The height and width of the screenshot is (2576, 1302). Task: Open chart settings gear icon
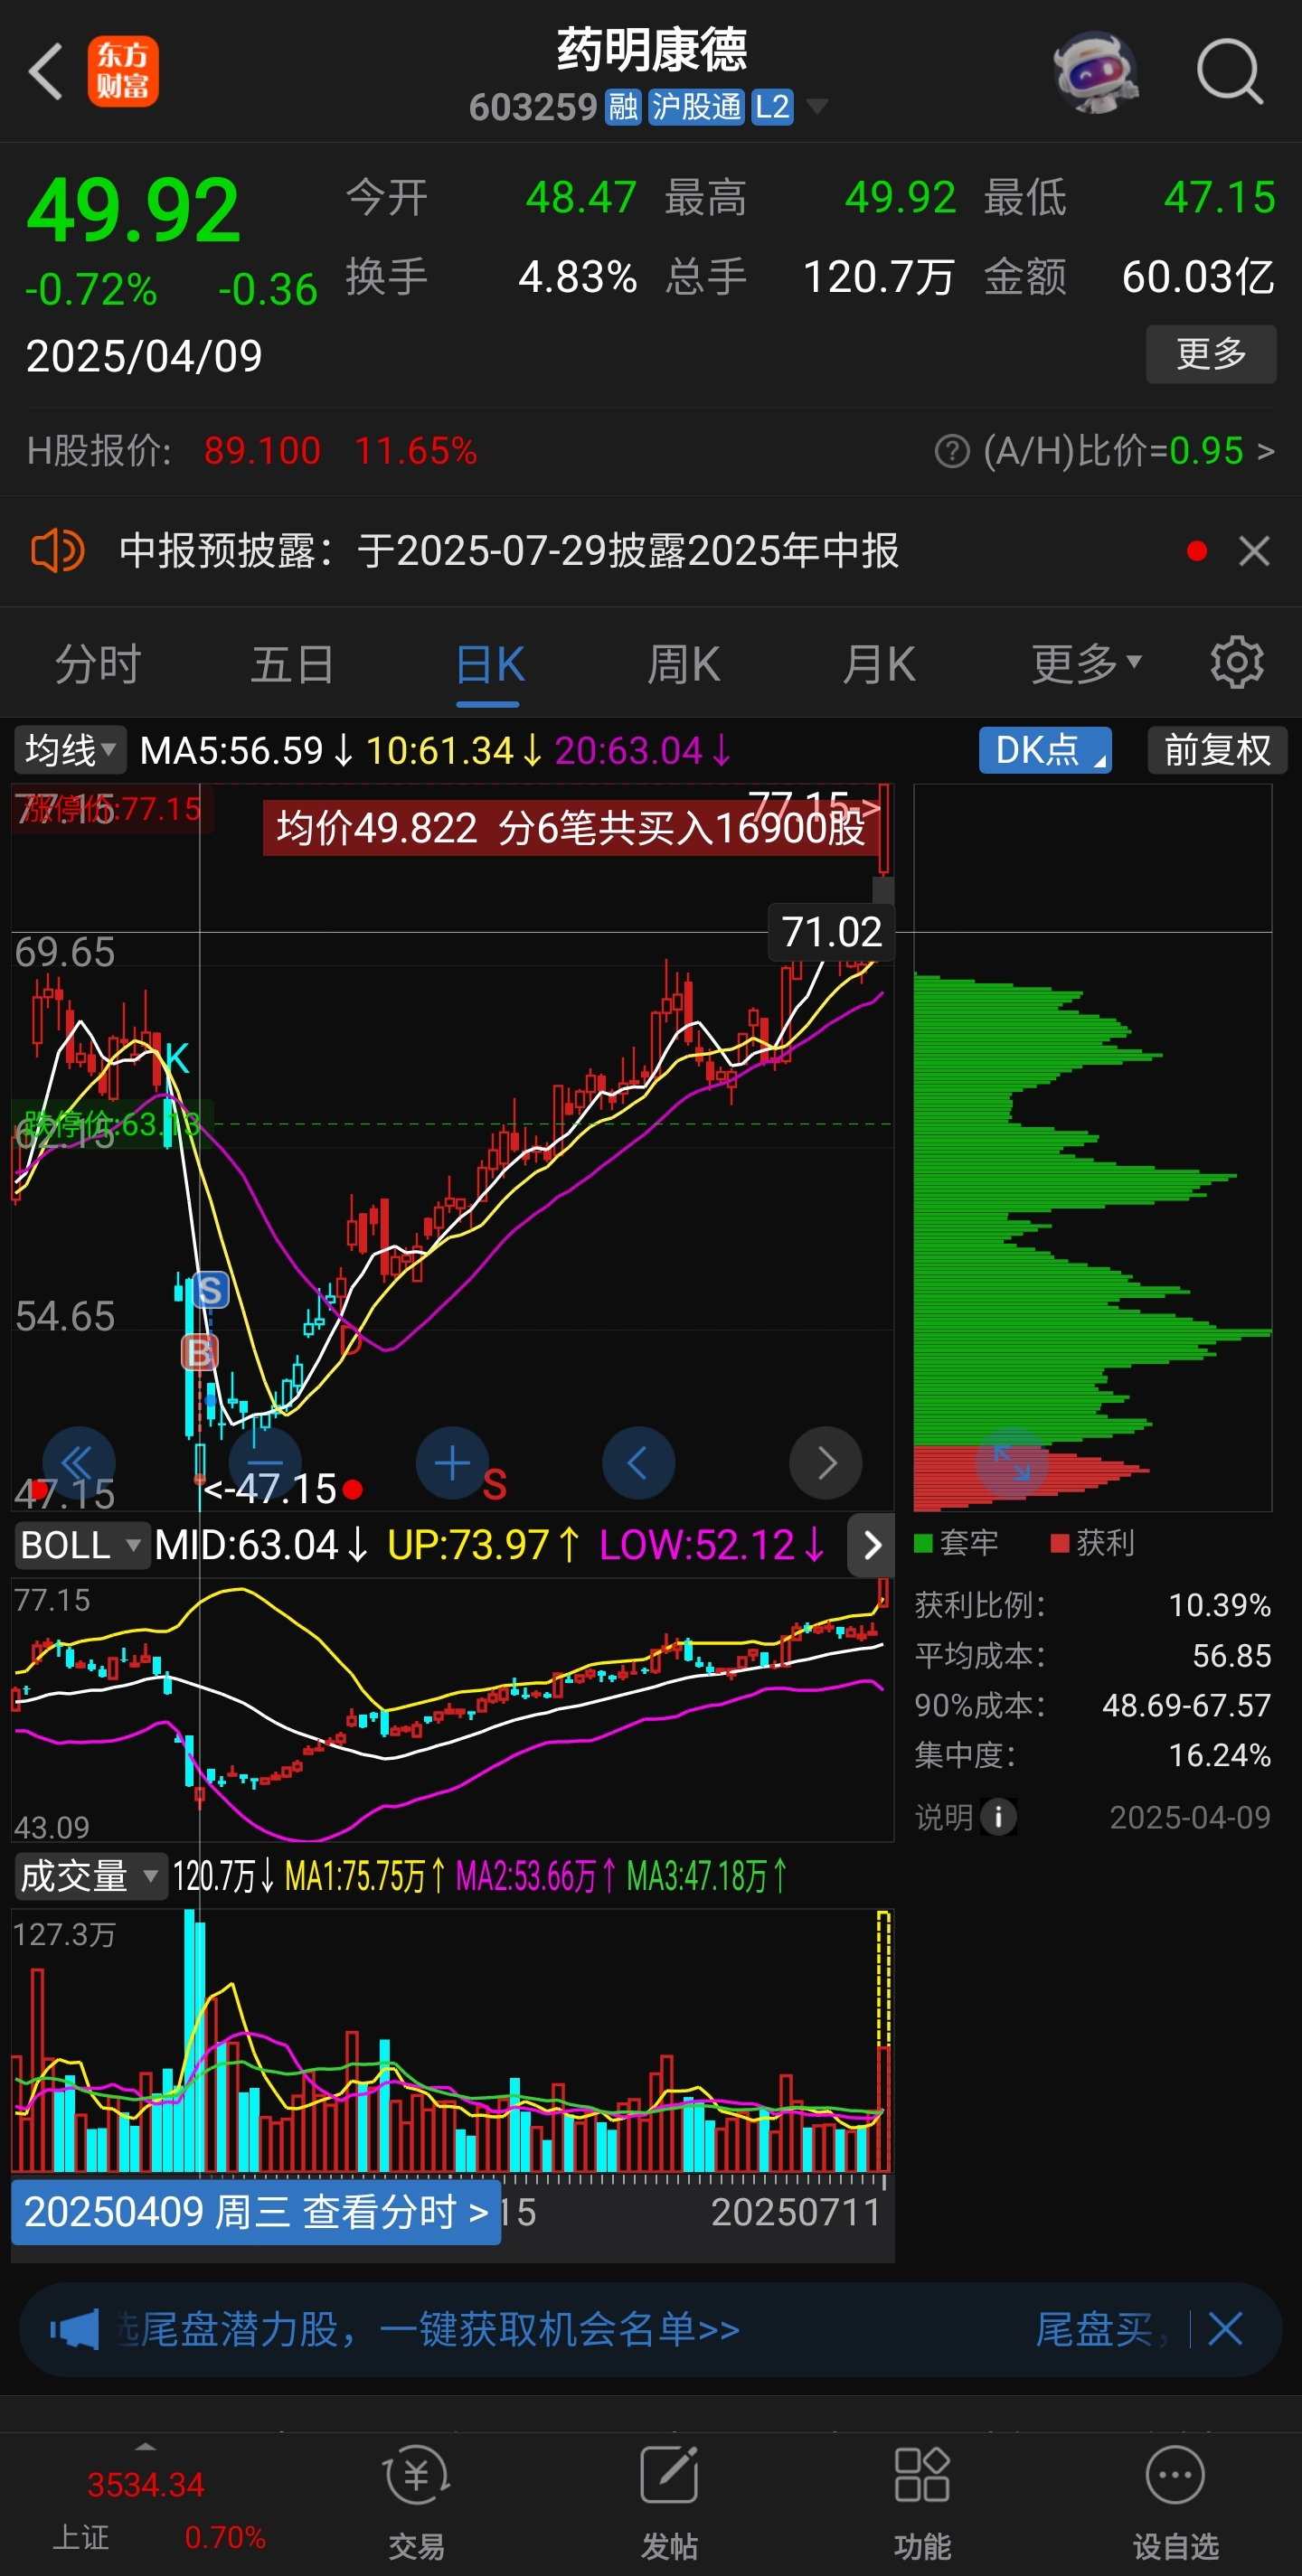tap(1237, 663)
